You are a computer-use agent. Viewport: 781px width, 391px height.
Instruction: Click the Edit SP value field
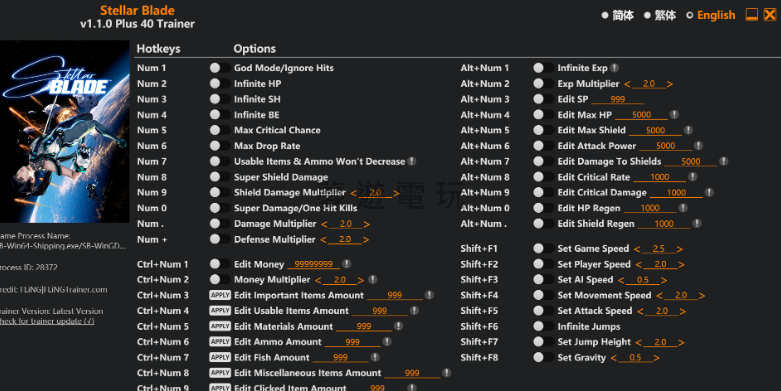pyautogui.click(x=618, y=99)
